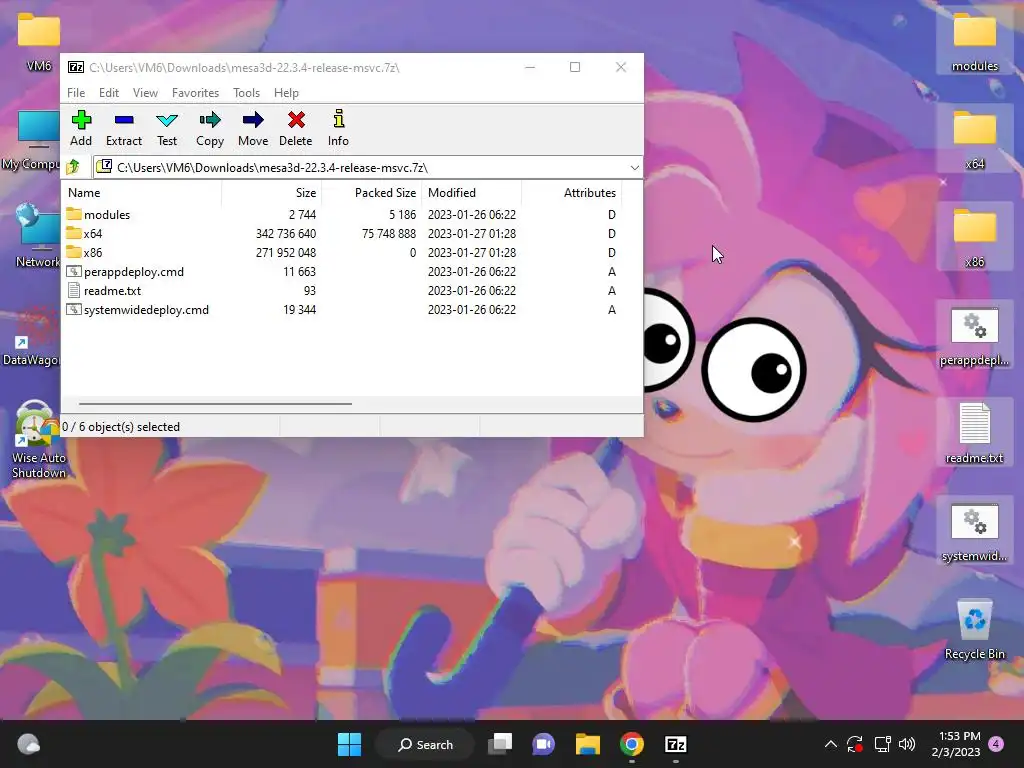The width and height of the screenshot is (1024, 768).
Task: Open Info for the archive
Action: 338,128
